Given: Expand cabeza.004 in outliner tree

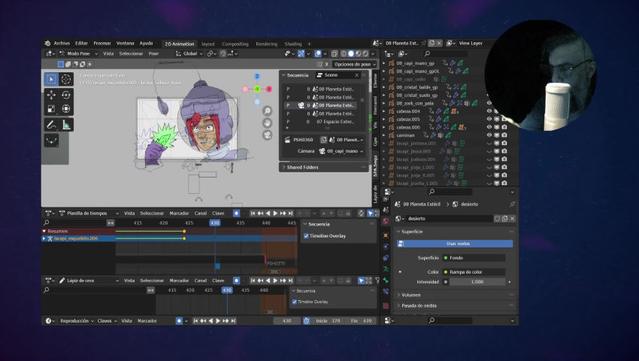Looking at the screenshot, I should point(384,111).
